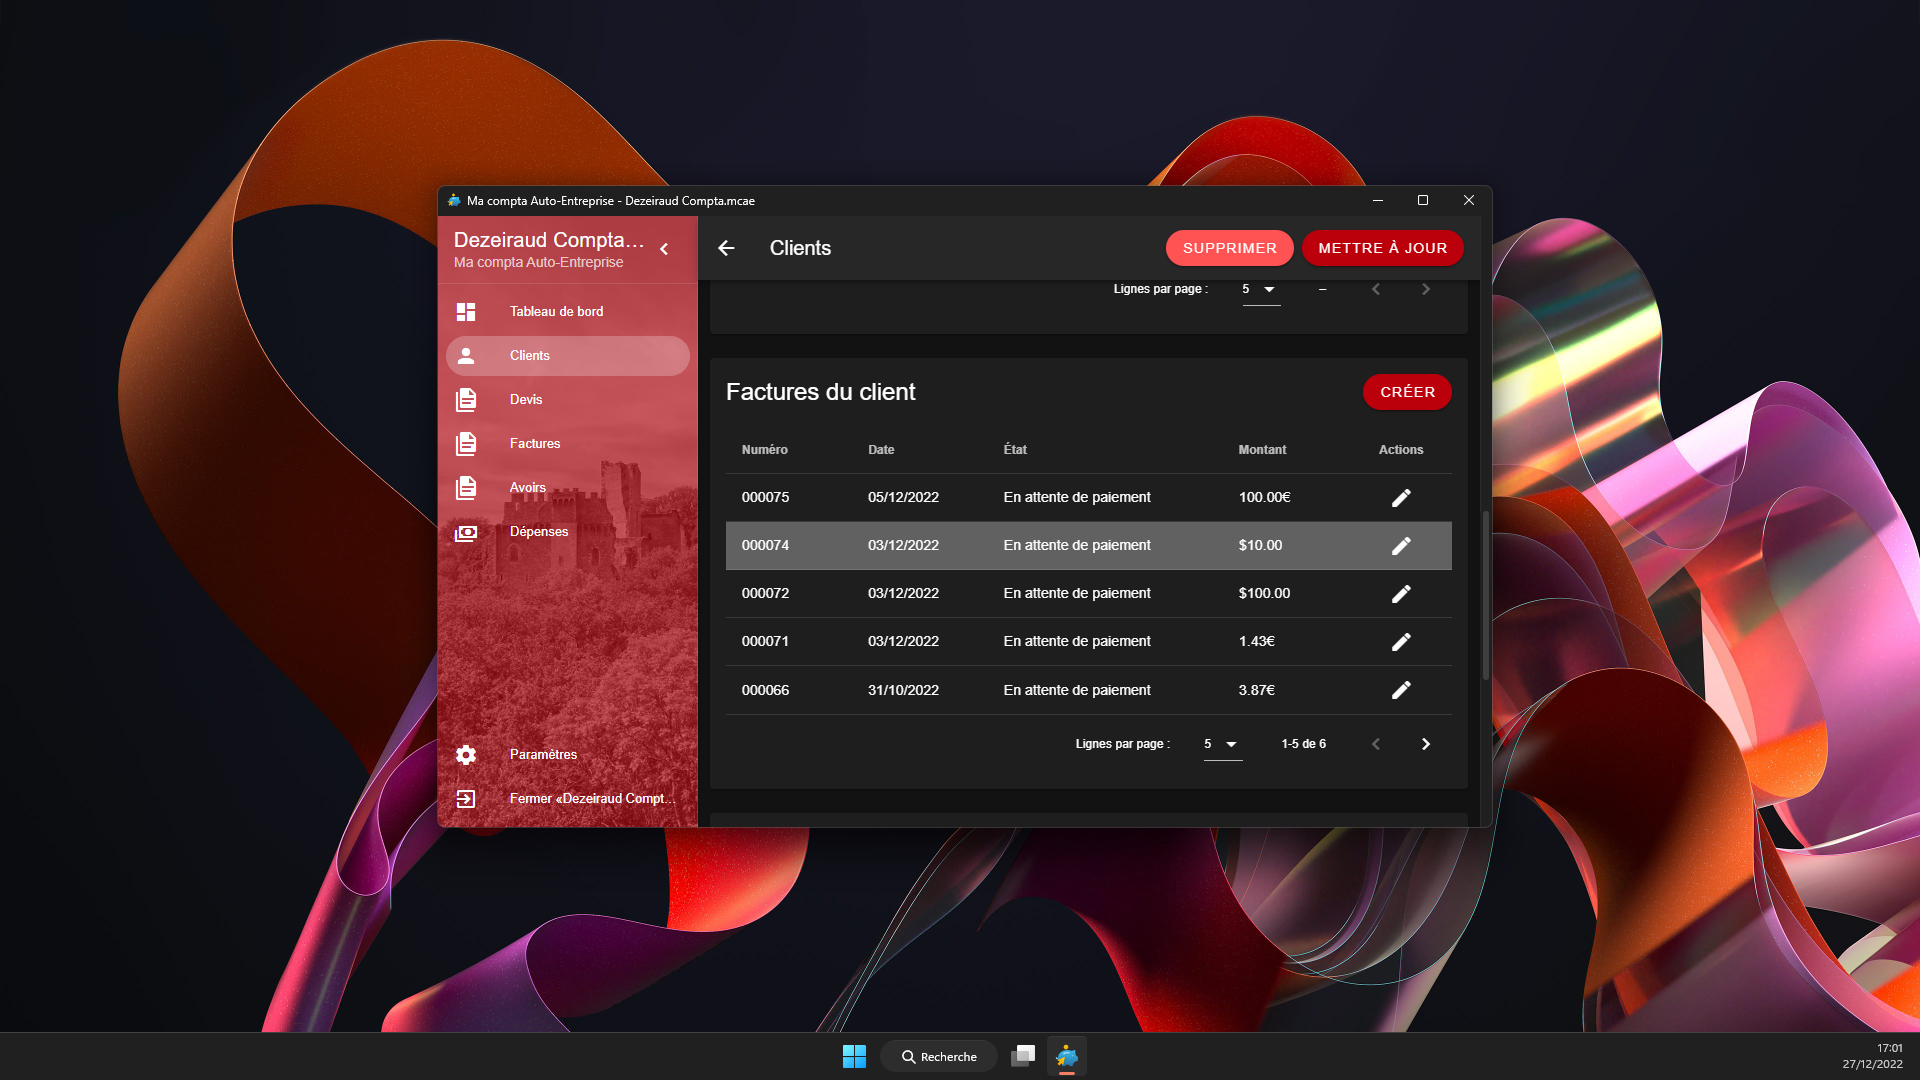Open the Devis page icon
Viewport: 1920px width, 1080px height.
pos(466,399)
